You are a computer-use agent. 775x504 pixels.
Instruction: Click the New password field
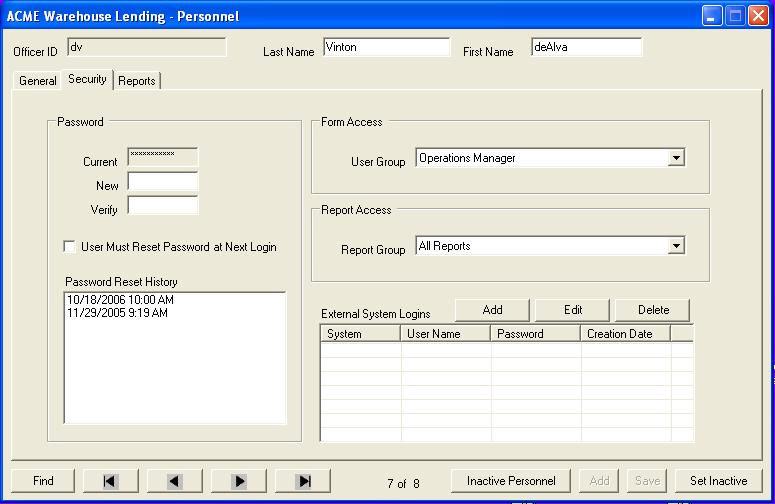pos(163,181)
